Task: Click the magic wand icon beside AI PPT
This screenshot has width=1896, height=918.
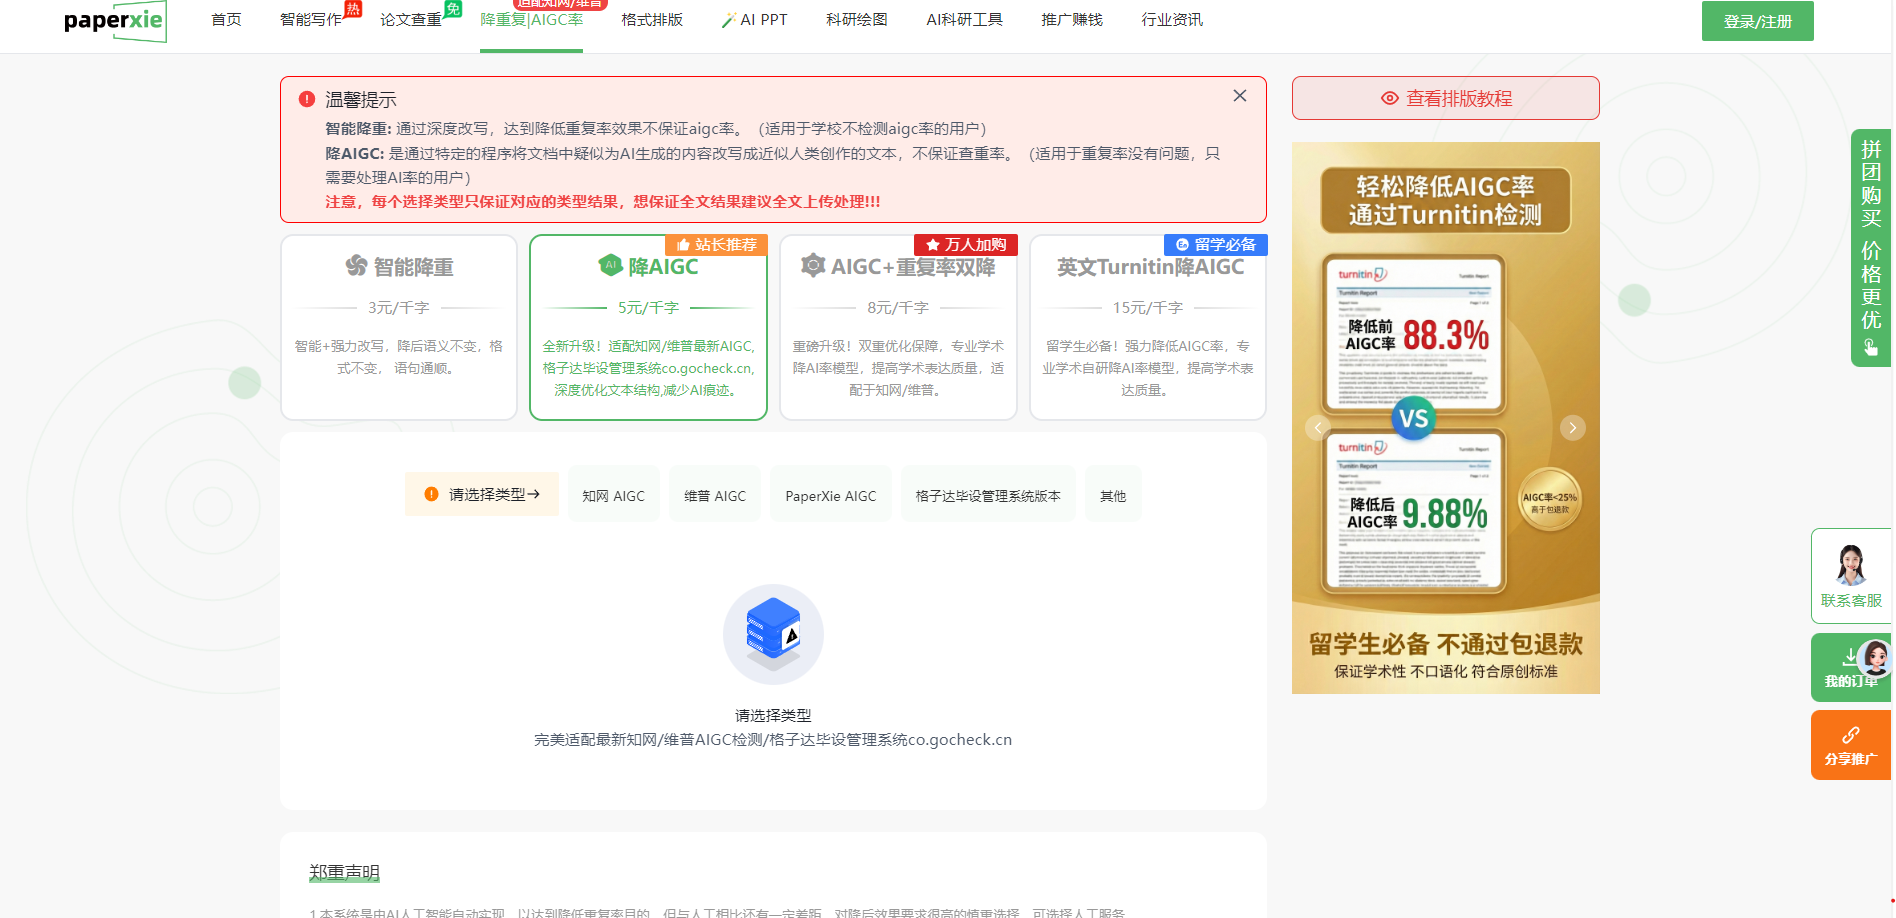Action: 729,20
